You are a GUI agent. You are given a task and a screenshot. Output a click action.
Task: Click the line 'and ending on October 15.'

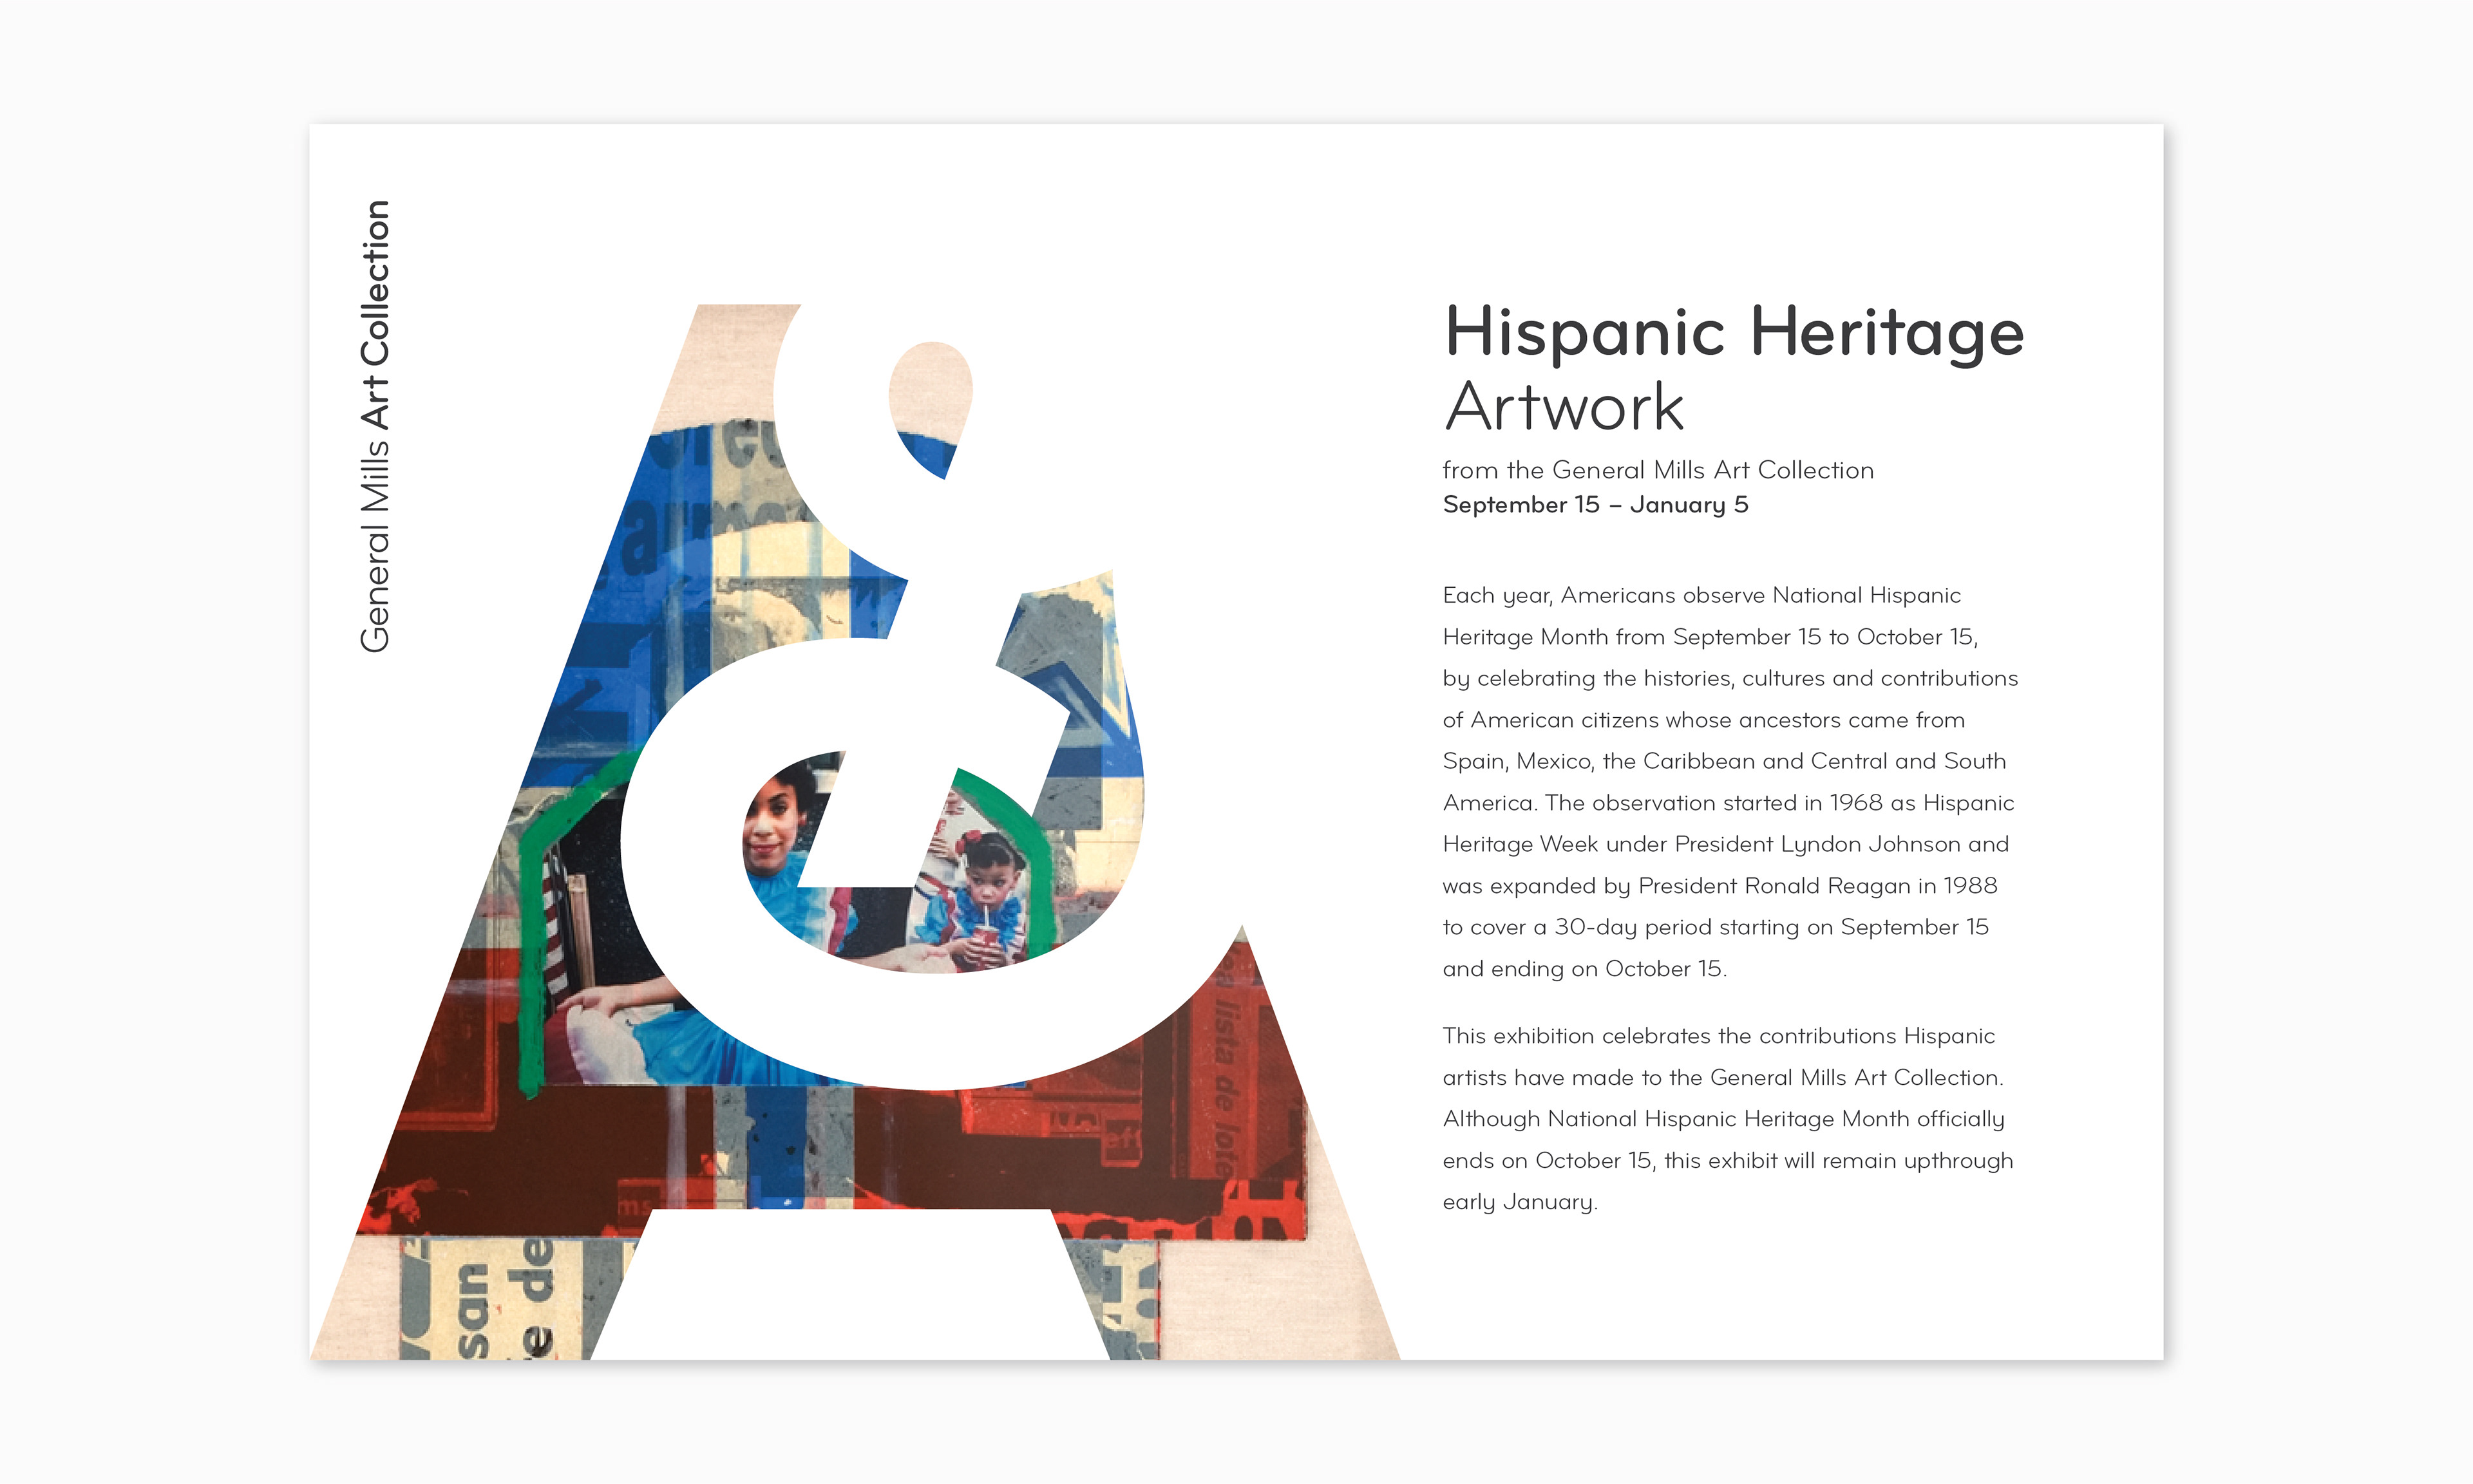[1584, 969]
